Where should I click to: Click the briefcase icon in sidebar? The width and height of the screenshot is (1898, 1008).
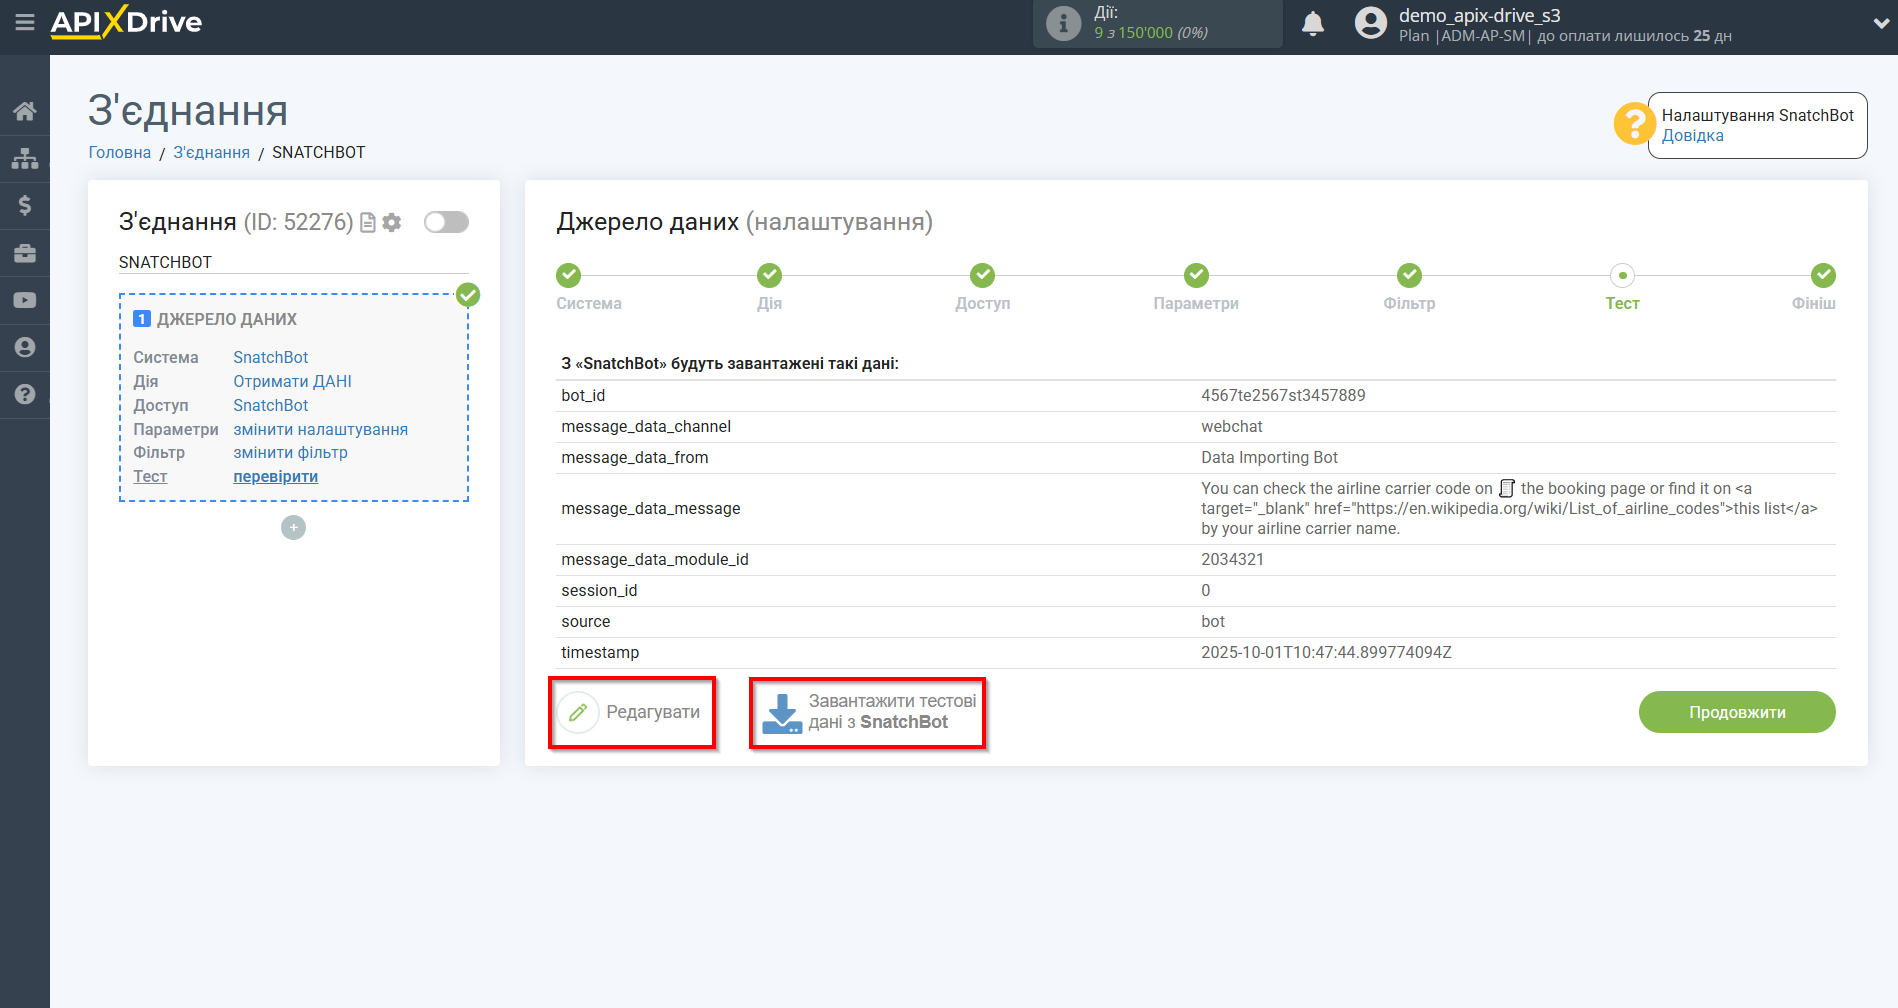pyautogui.click(x=25, y=253)
